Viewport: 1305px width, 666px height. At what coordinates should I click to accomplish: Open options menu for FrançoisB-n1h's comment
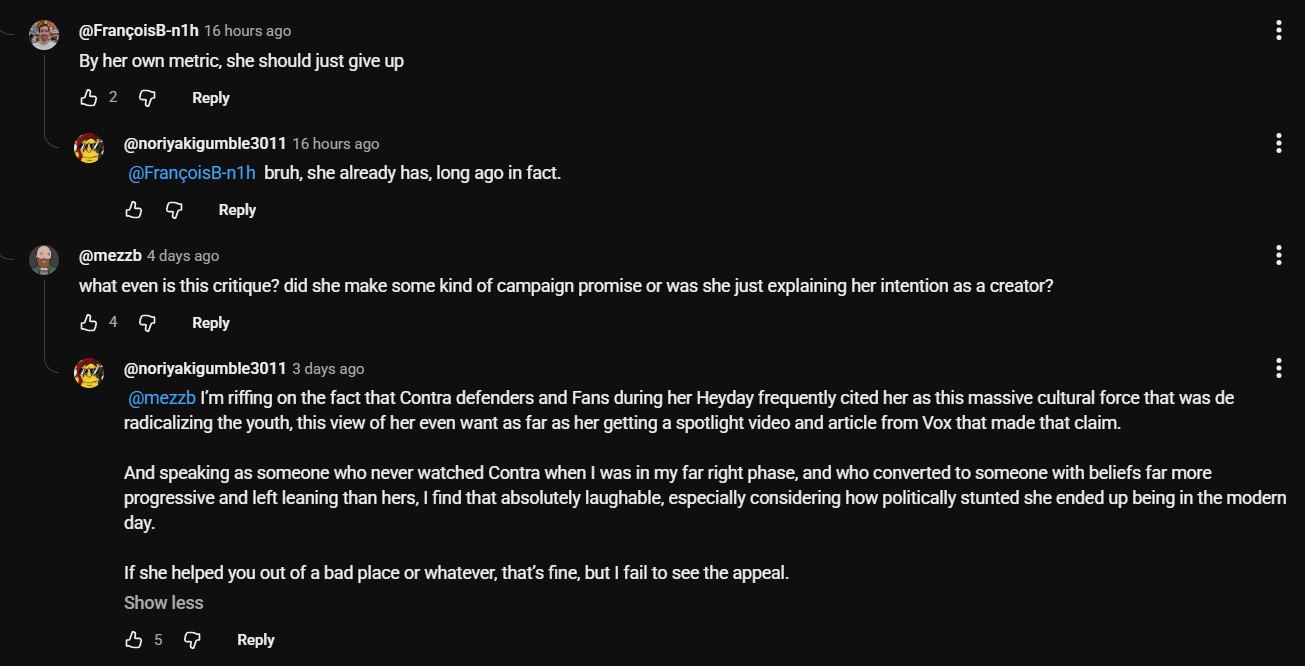[x=1278, y=30]
